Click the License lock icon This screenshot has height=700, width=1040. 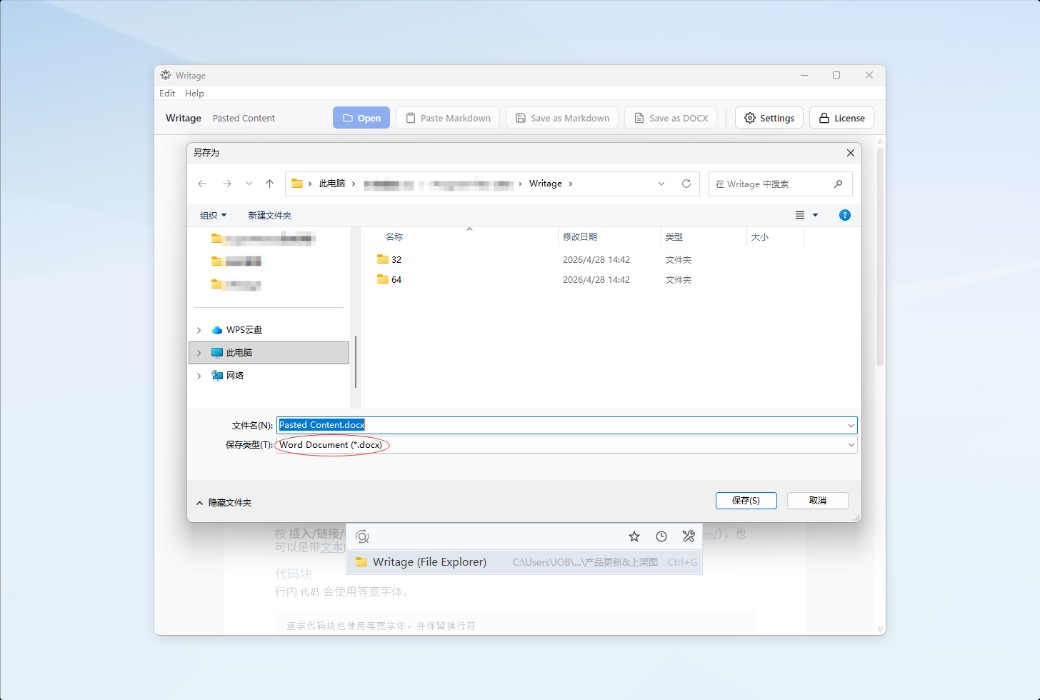[824, 117]
